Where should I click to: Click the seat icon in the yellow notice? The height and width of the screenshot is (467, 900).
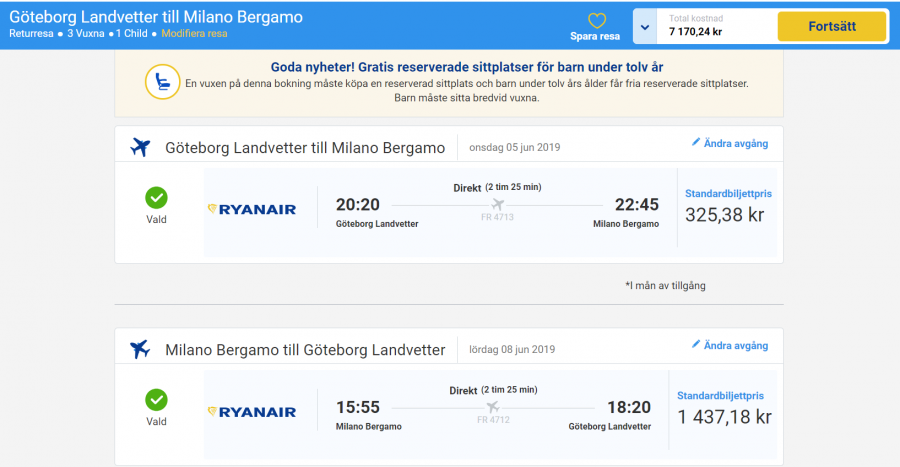click(x=162, y=81)
